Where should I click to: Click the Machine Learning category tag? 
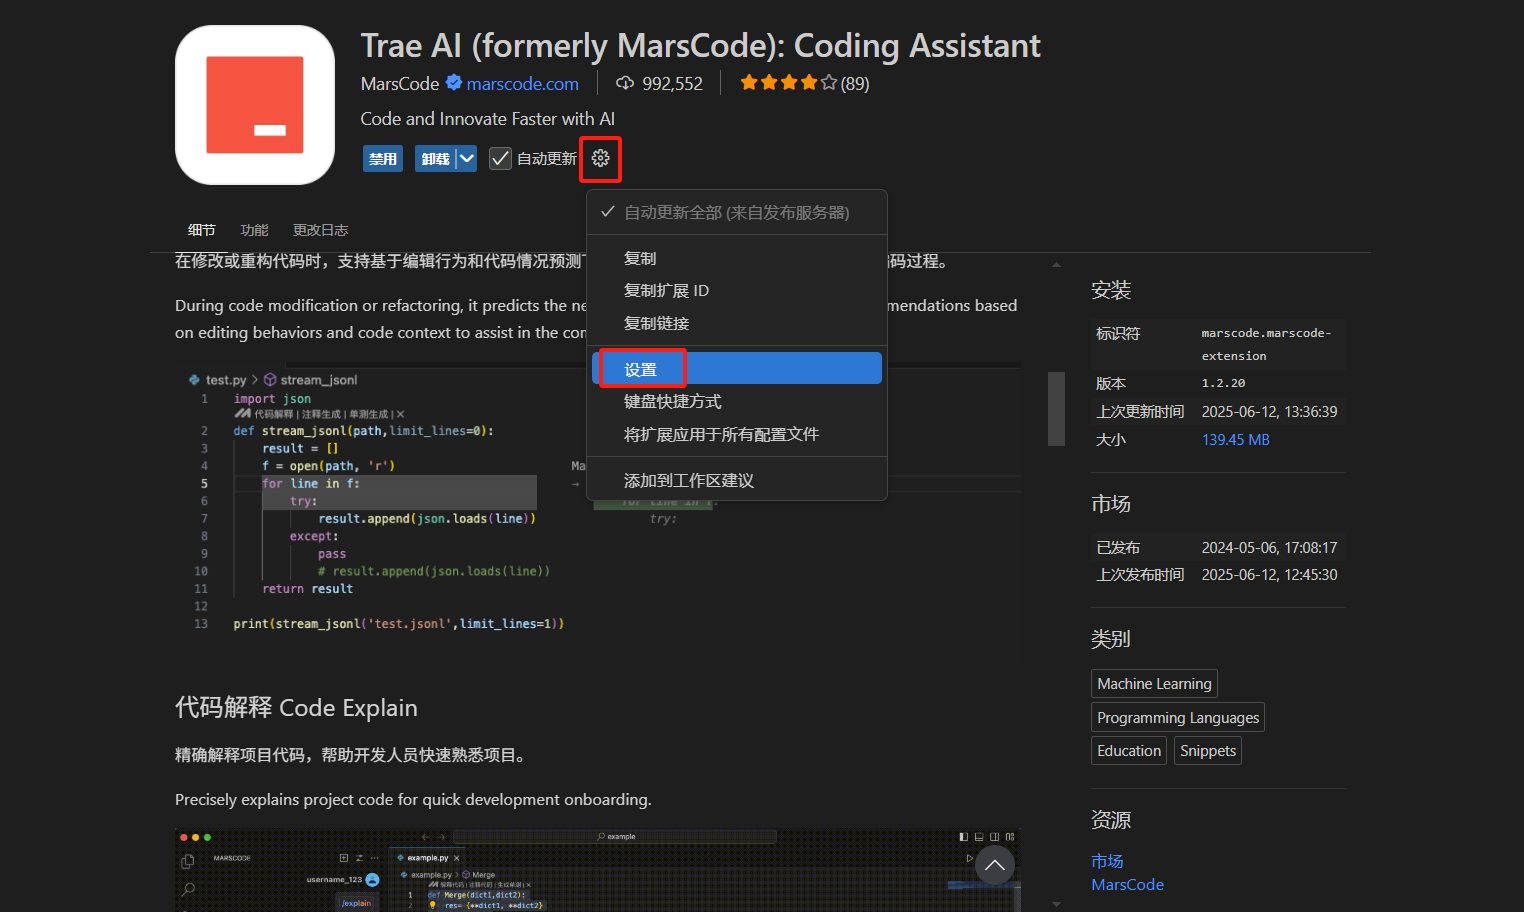tap(1154, 684)
